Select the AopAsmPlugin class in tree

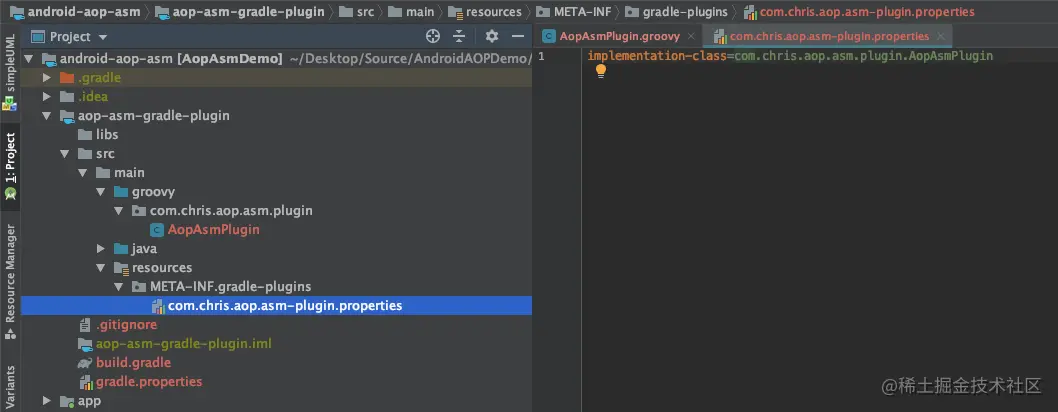213,229
